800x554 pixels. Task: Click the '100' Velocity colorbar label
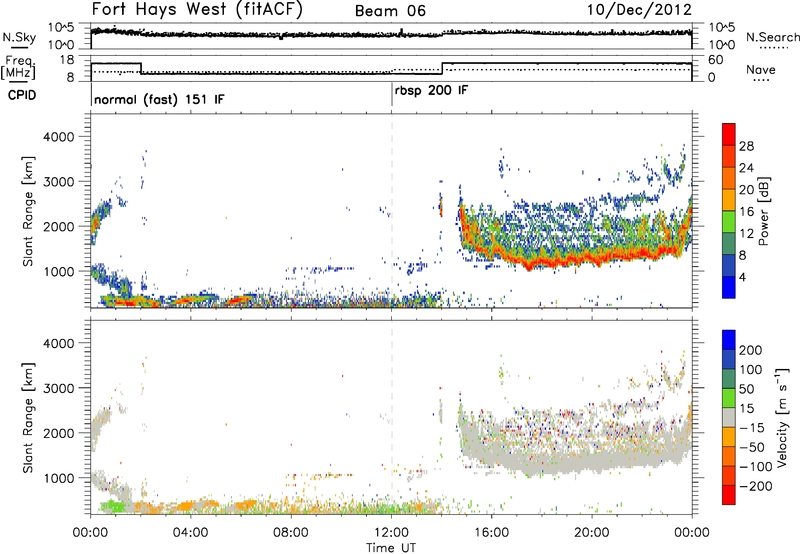(x=751, y=370)
